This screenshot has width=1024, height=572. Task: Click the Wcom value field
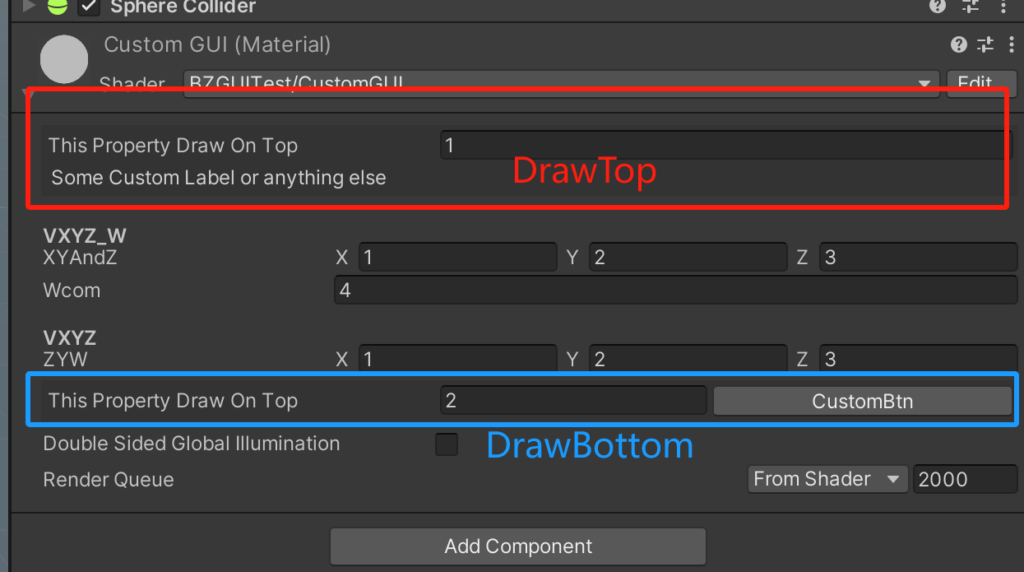tap(675, 291)
